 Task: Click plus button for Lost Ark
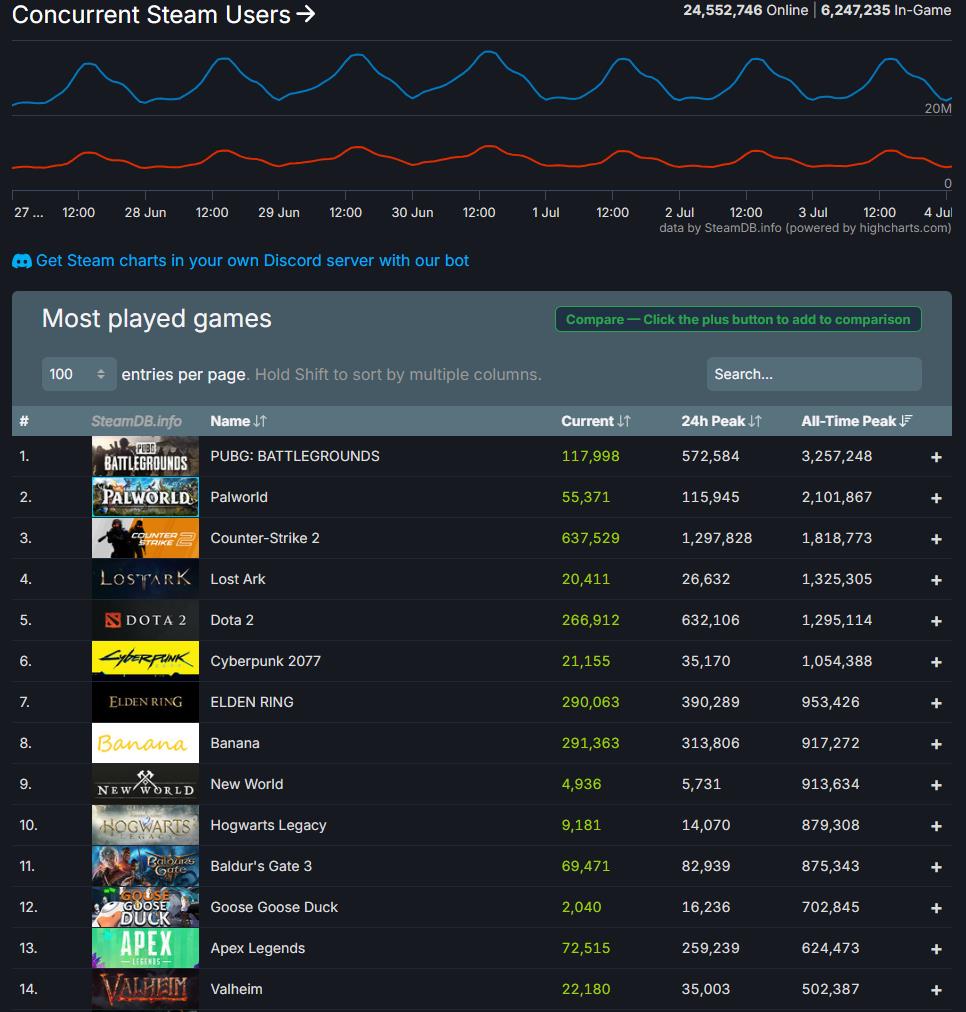[x=936, y=580]
